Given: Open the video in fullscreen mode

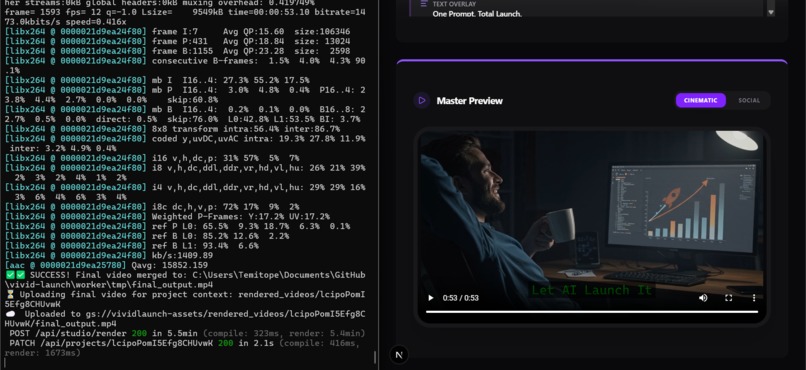Looking at the screenshot, I should pos(728,298).
